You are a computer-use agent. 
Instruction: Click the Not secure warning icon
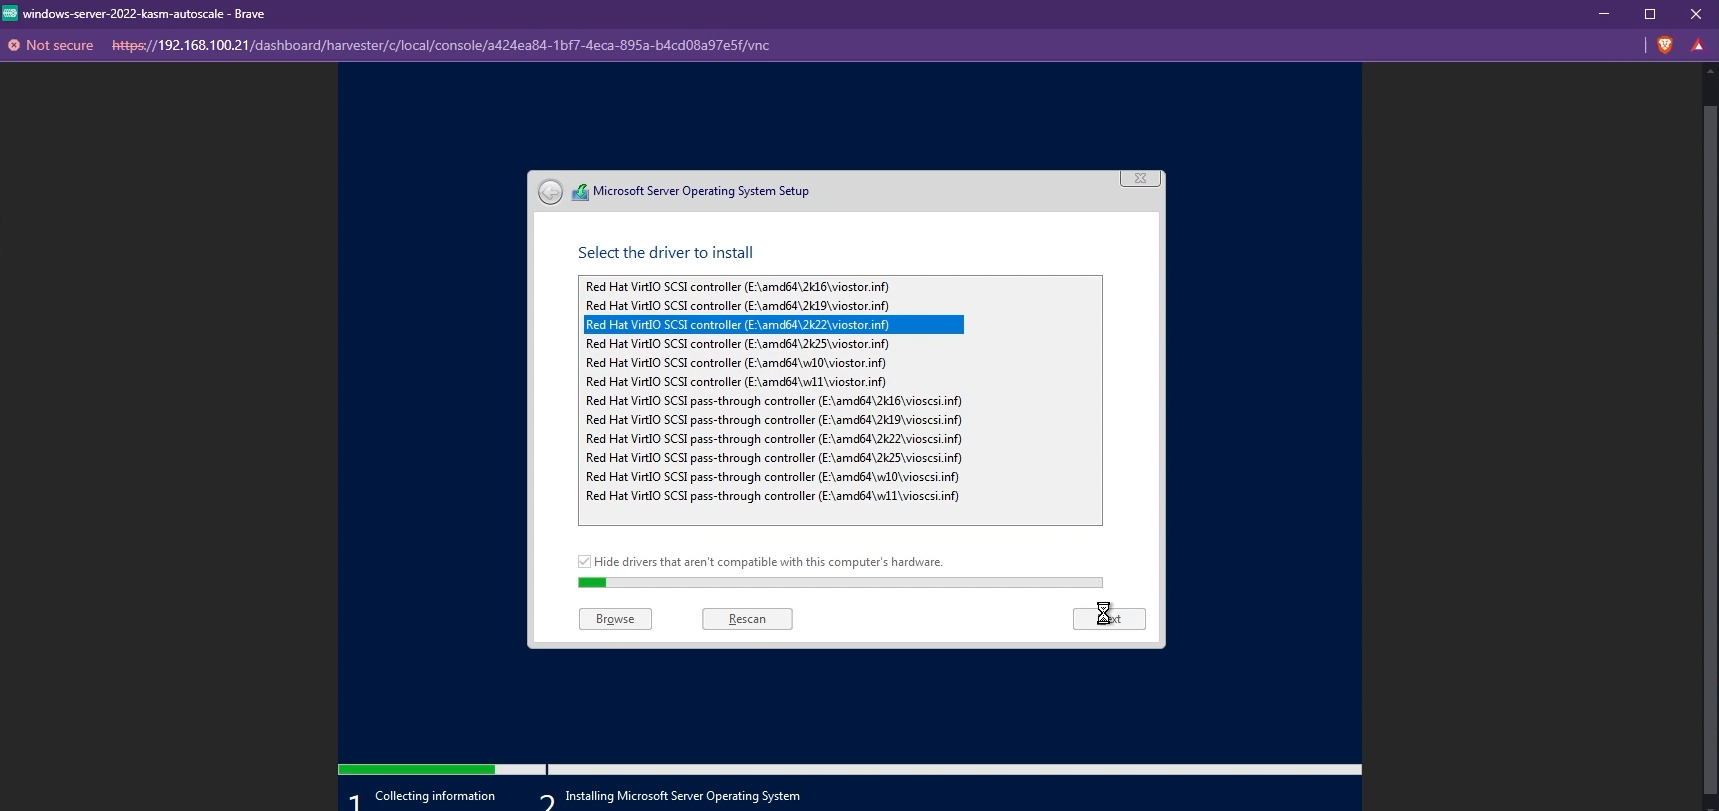tap(14, 45)
